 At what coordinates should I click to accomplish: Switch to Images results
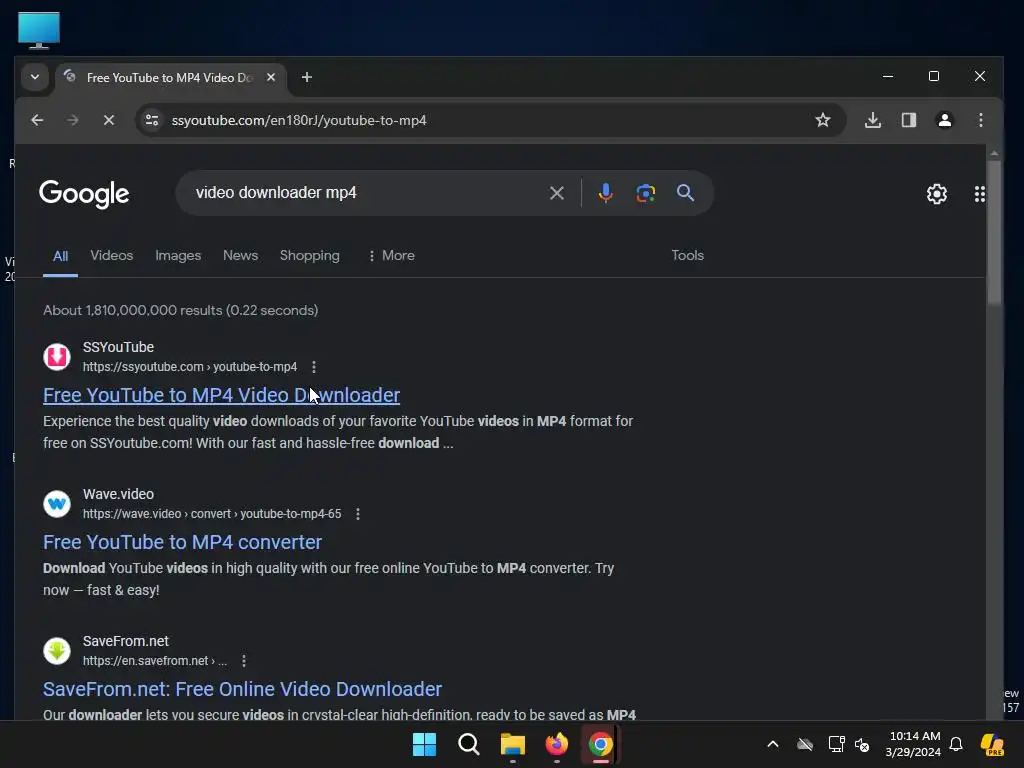click(x=178, y=255)
